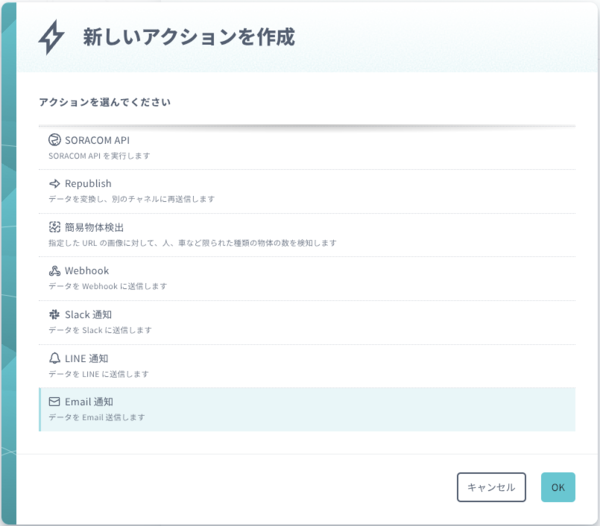Click the 簡易物体検出 description about URL images
The width and height of the screenshot is (600, 526).
[192, 243]
